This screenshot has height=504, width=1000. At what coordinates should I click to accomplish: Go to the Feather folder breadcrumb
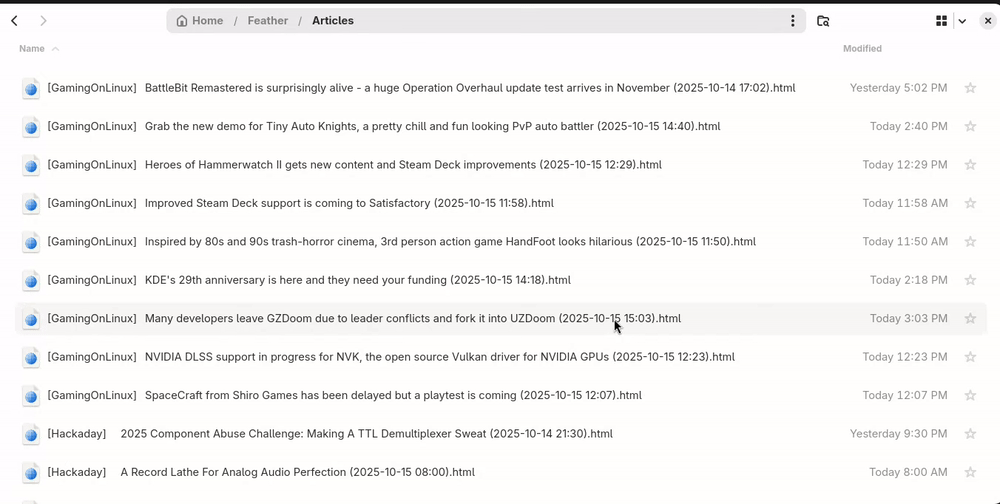(x=267, y=21)
